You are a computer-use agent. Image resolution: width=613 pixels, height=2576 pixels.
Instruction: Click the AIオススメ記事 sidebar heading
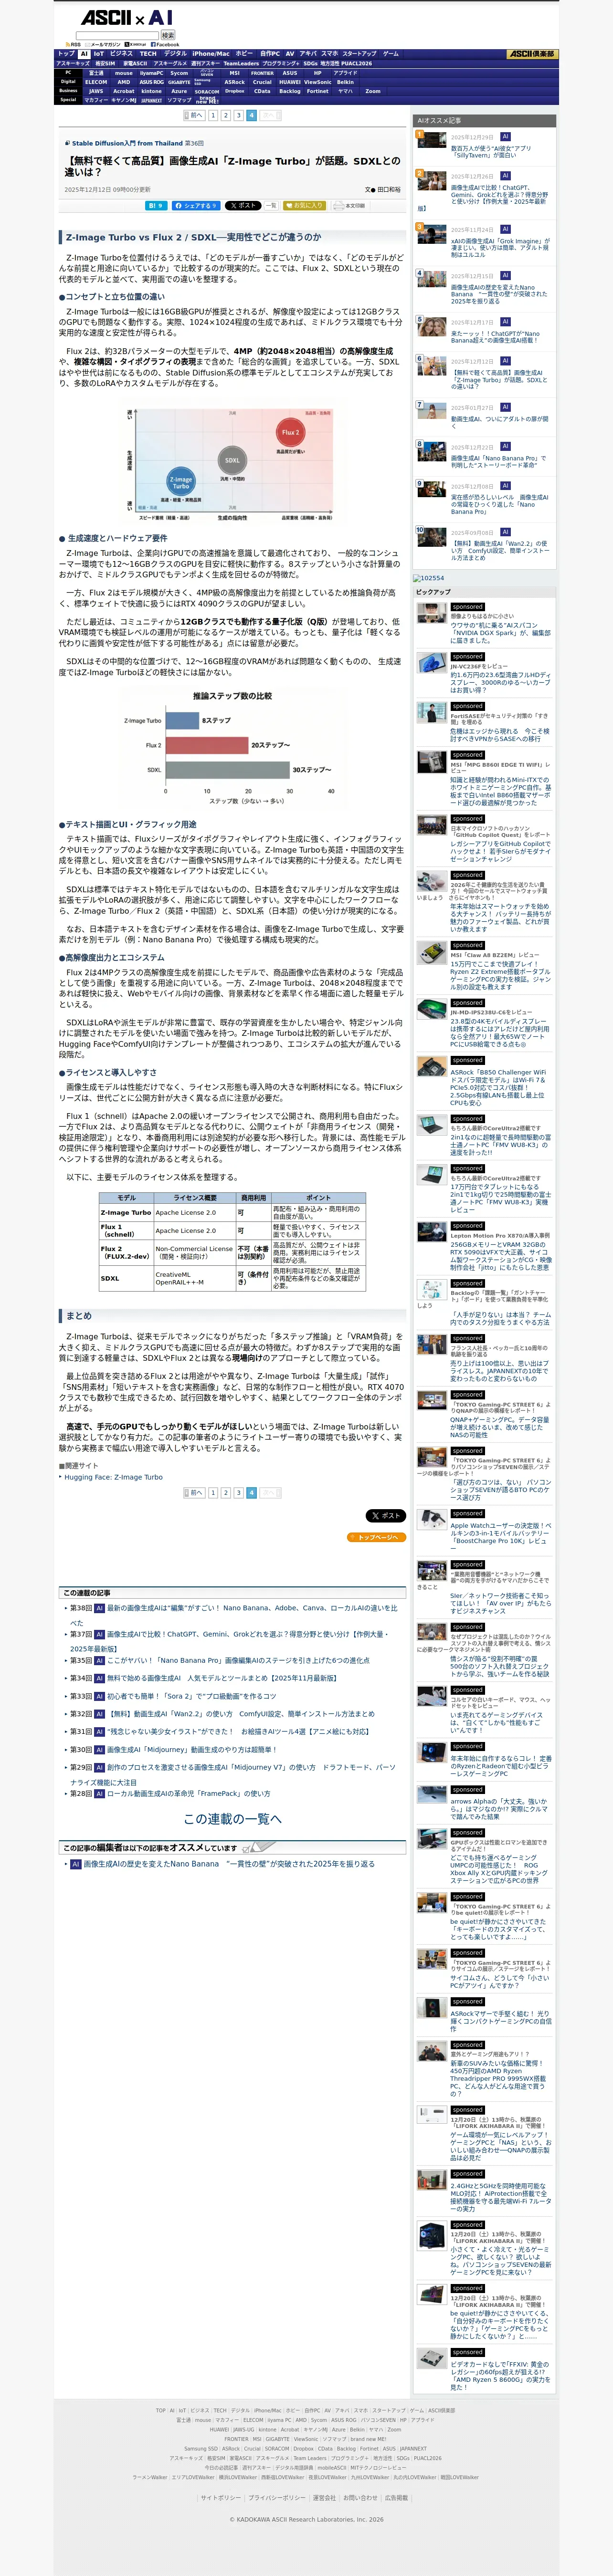coord(484,120)
